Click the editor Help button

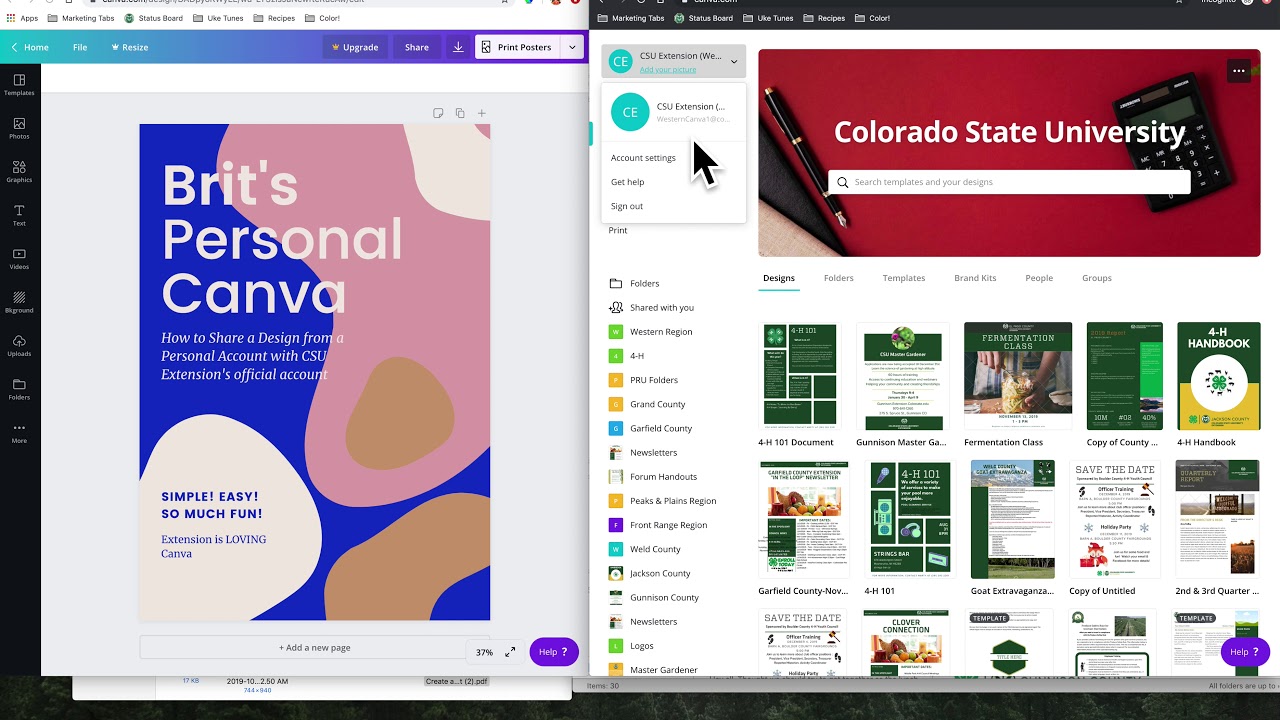(x=554, y=652)
